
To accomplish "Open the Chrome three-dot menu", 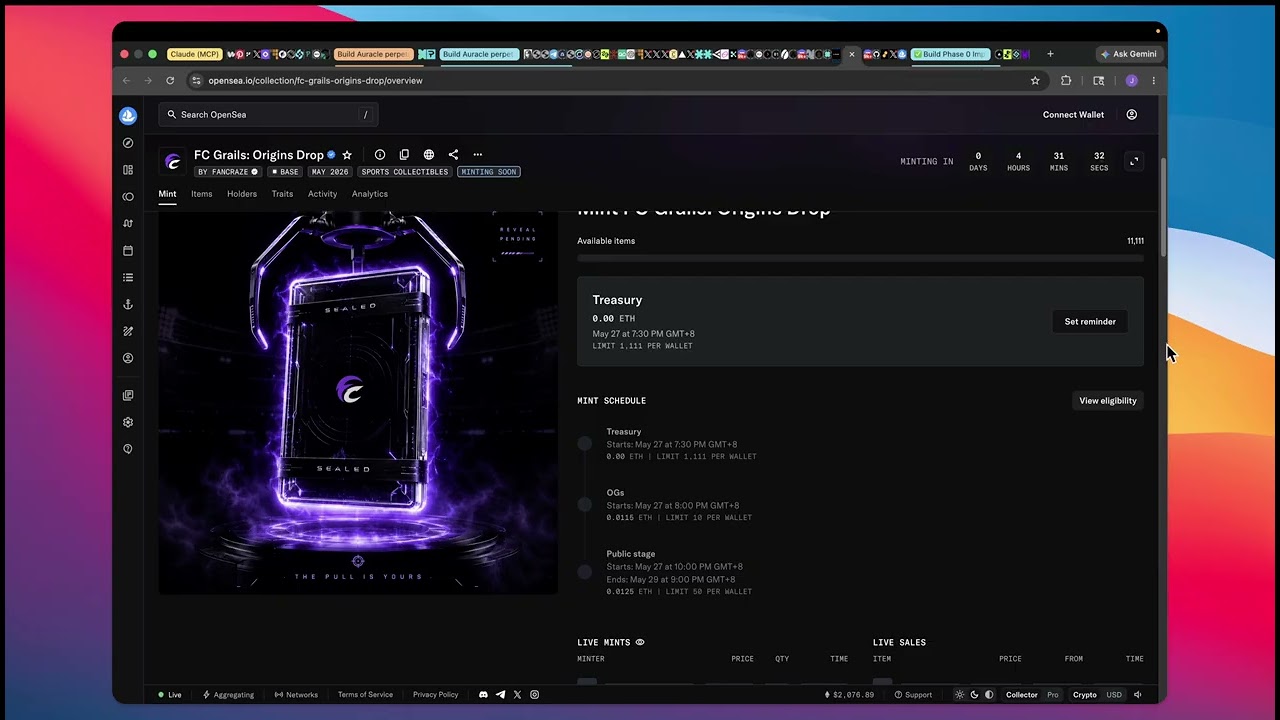I will coord(1153,81).
